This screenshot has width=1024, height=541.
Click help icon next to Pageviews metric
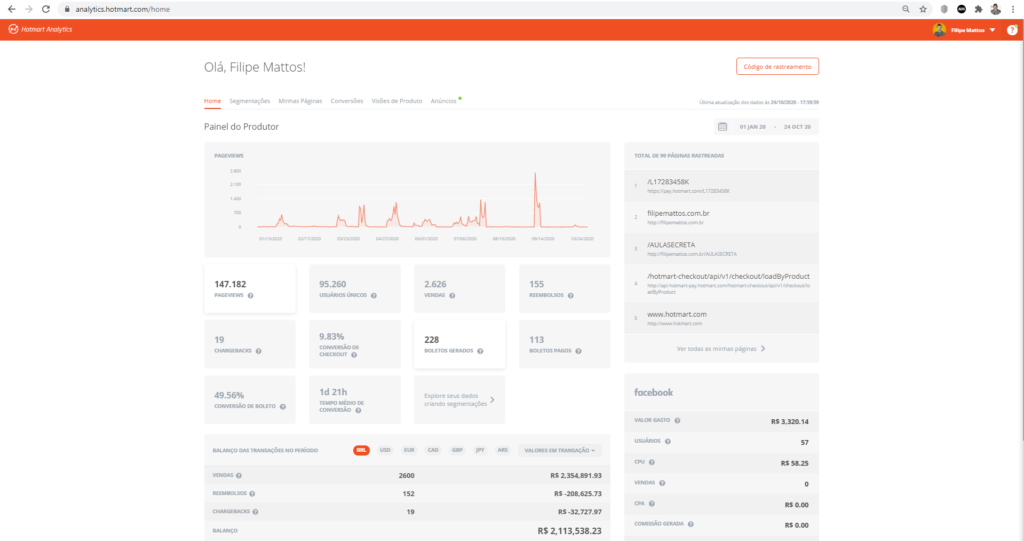(251, 295)
